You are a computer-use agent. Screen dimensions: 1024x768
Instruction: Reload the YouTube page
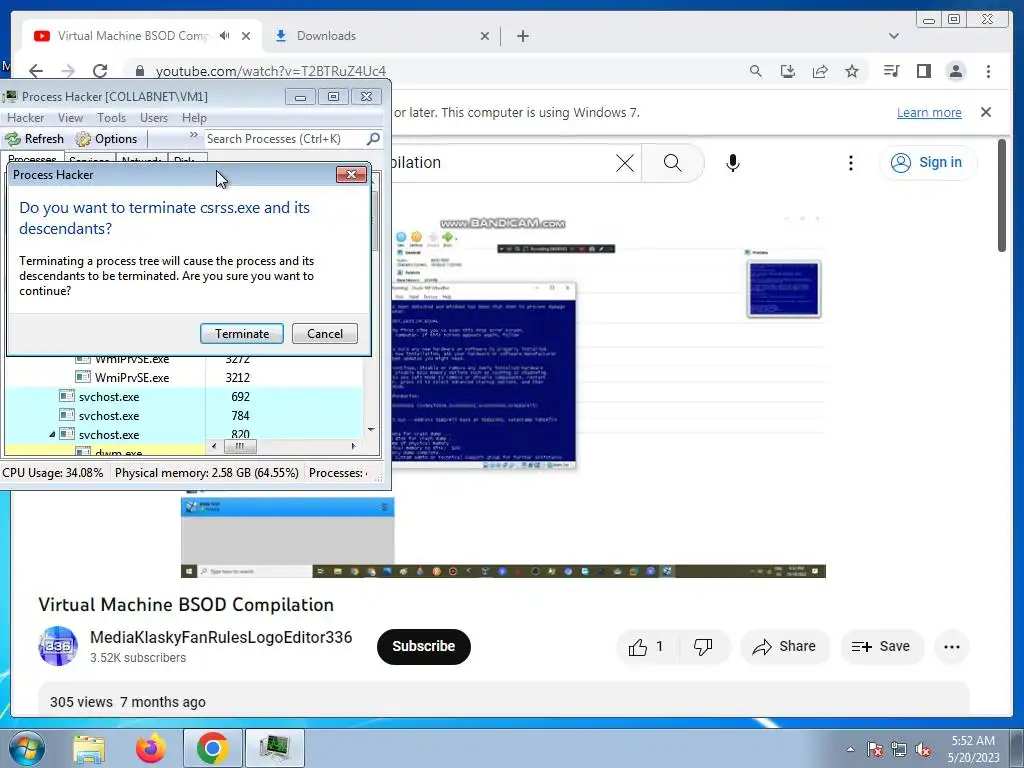[x=100, y=71]
